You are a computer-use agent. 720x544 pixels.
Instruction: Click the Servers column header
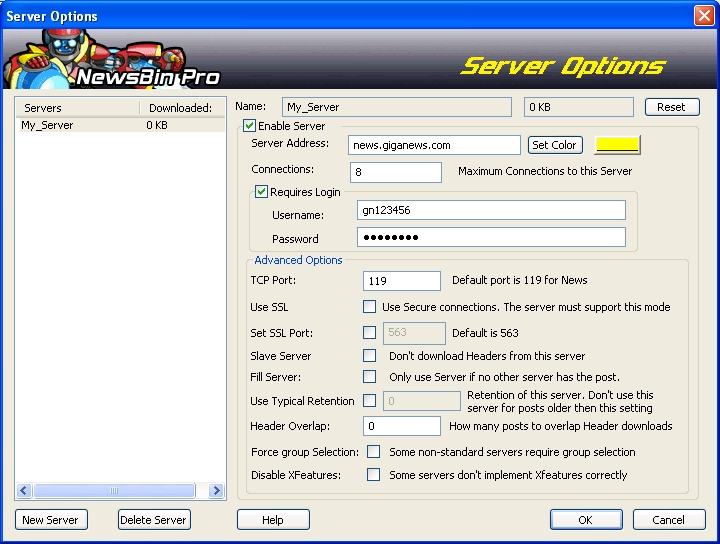click(x=78, y=108)
